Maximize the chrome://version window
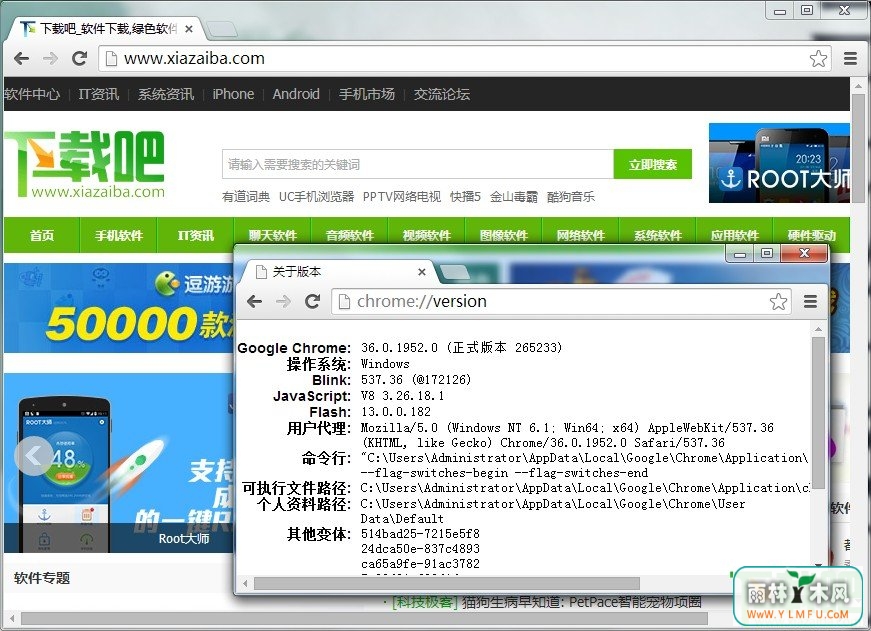The image size is (871, 631). click(x=767, y=253)
